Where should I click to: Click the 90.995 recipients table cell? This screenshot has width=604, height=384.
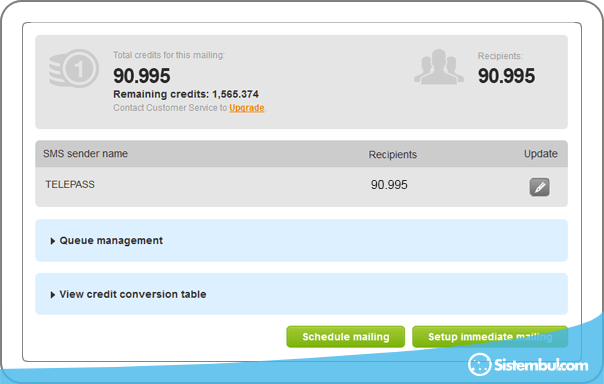pos(389,185)
